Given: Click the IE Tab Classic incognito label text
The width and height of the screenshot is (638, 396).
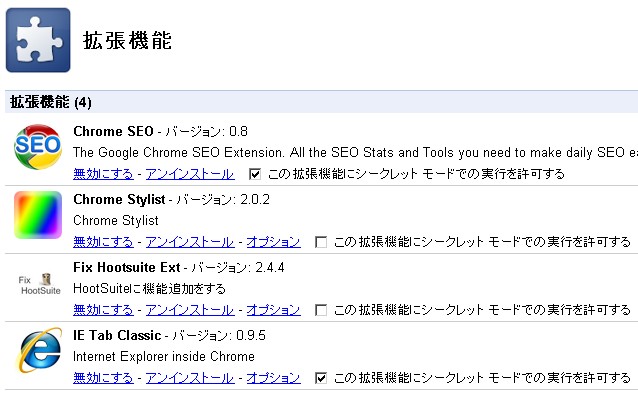Looking at the screenshot, I should click(482, 378).
